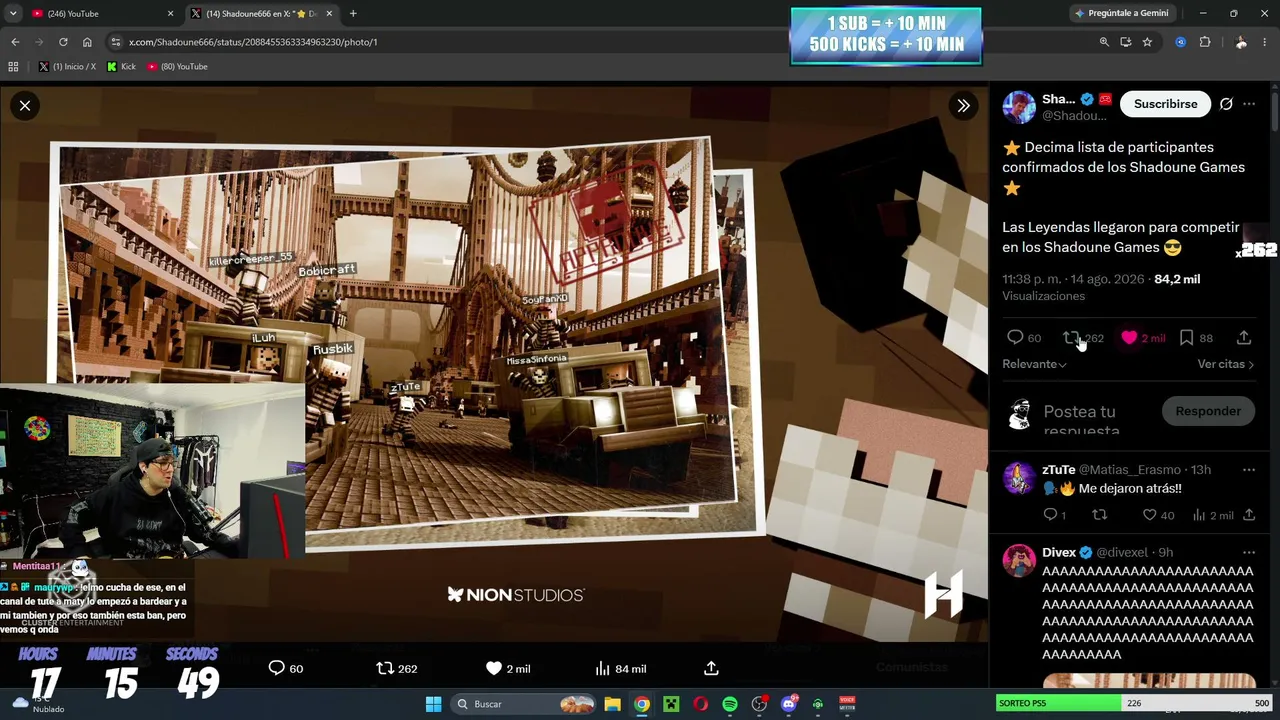Launch Minecraft from the taskbar
The width and height of the screenshot is (1280, 720).
tap(671, 704)
